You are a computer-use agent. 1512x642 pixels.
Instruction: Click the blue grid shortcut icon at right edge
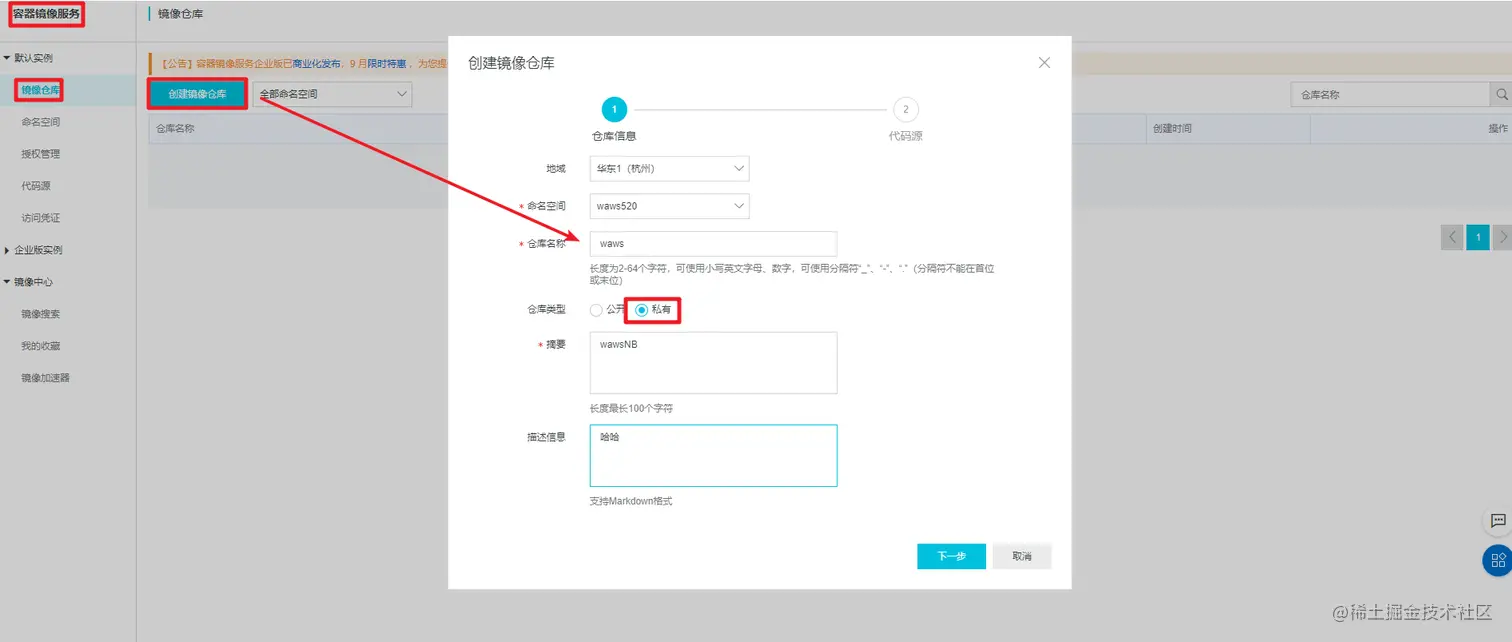(1497, 560)
